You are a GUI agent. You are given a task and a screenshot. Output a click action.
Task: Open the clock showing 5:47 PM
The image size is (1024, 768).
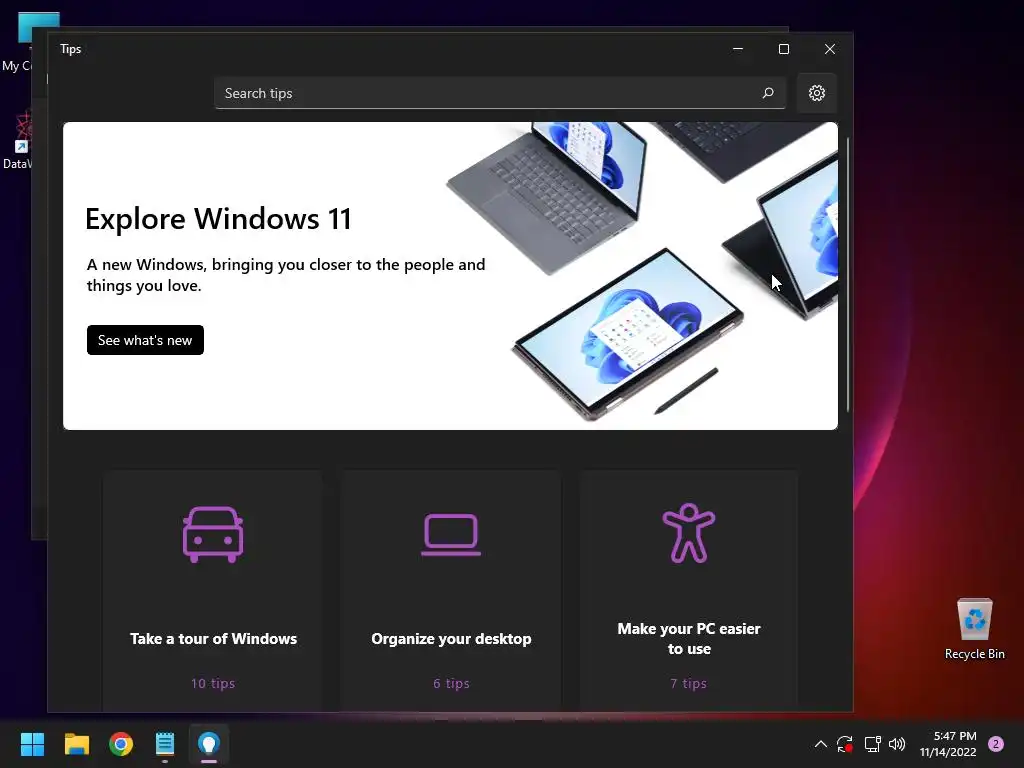(948, 744)
